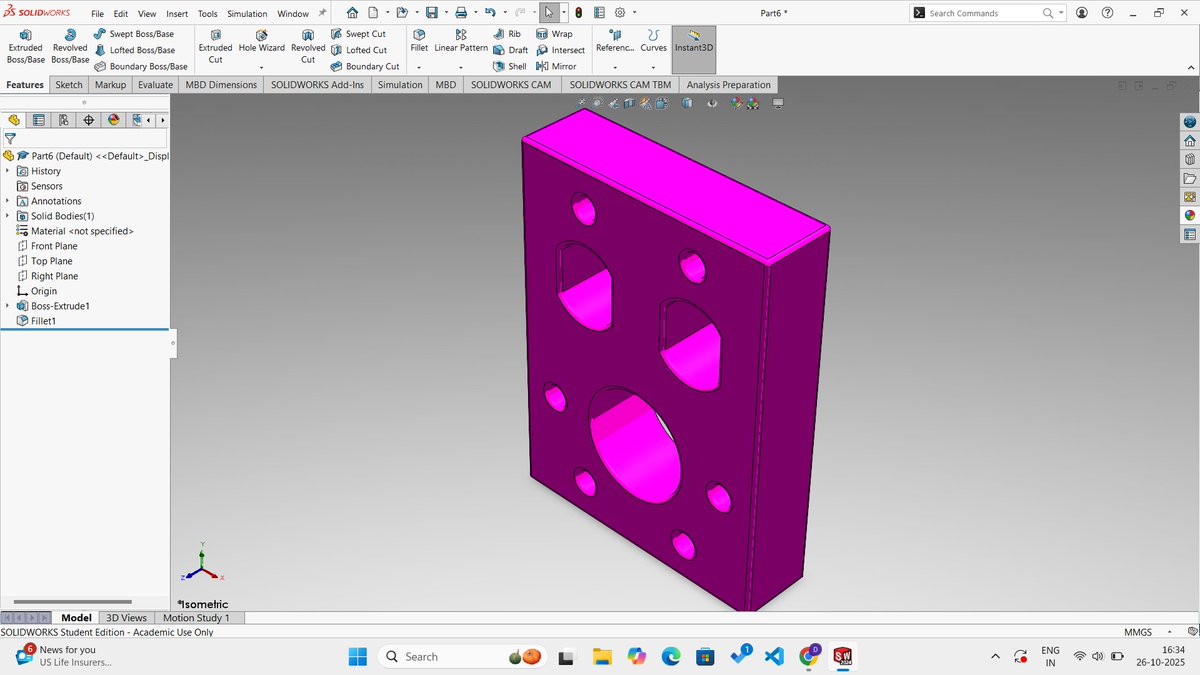
Task: Click the Rebuild traffic light icon
Action: coord(579,13)
